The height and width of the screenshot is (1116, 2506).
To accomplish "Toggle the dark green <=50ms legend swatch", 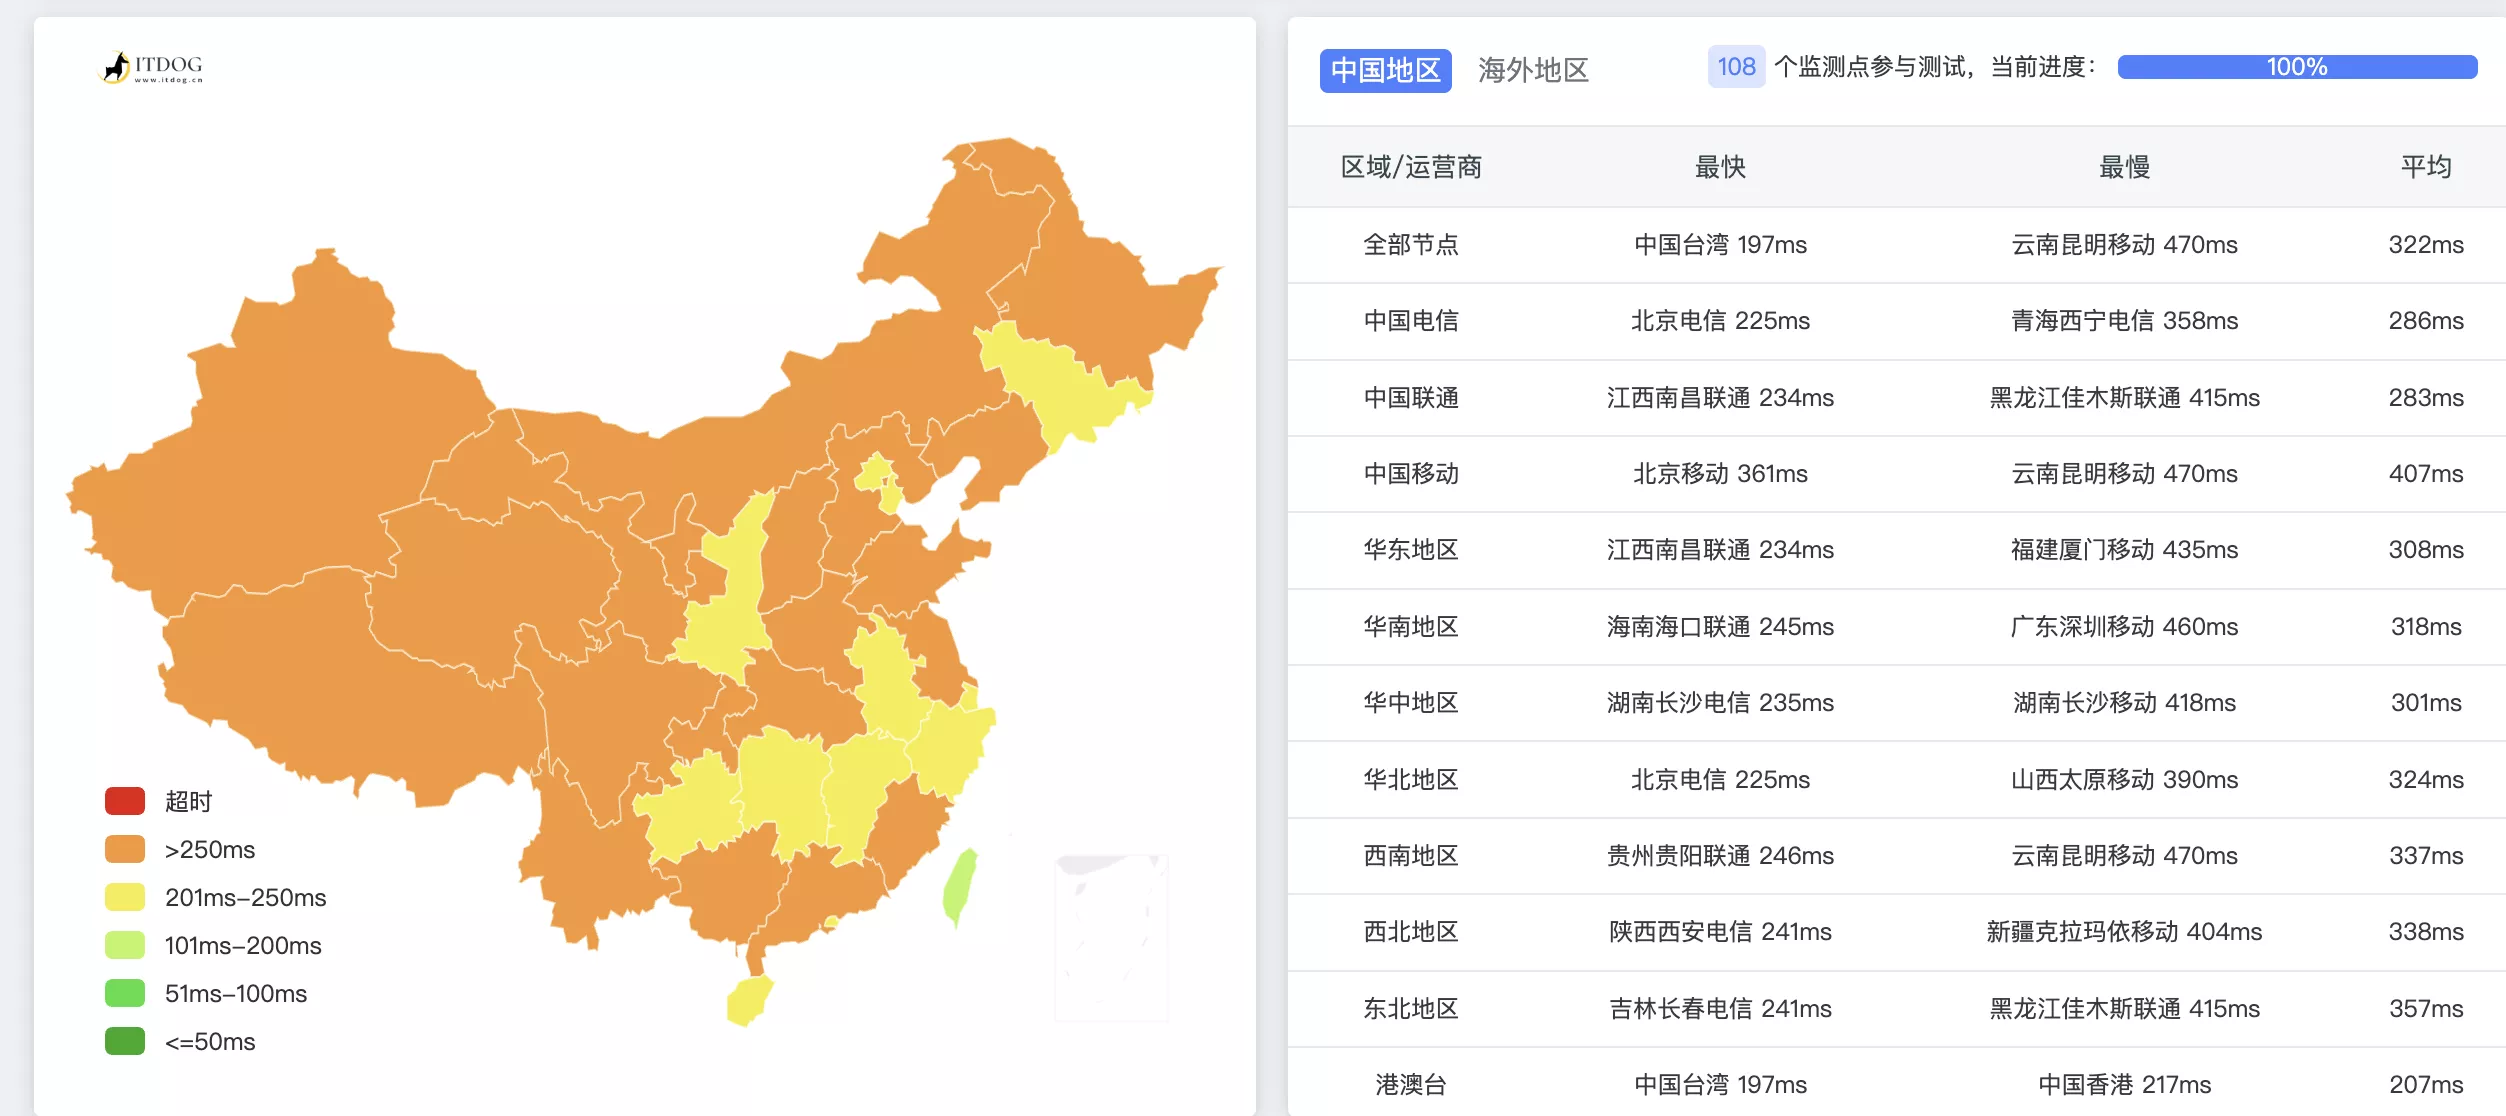I will [125, 1041].
